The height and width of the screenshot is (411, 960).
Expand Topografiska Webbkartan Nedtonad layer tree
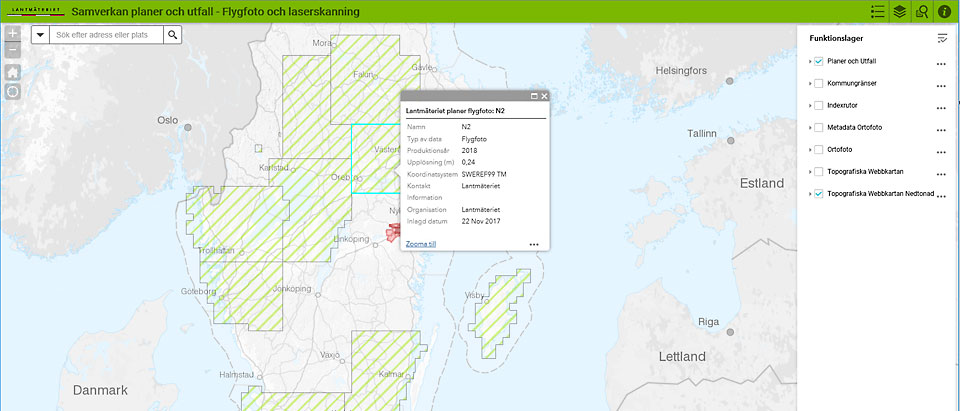810,194
